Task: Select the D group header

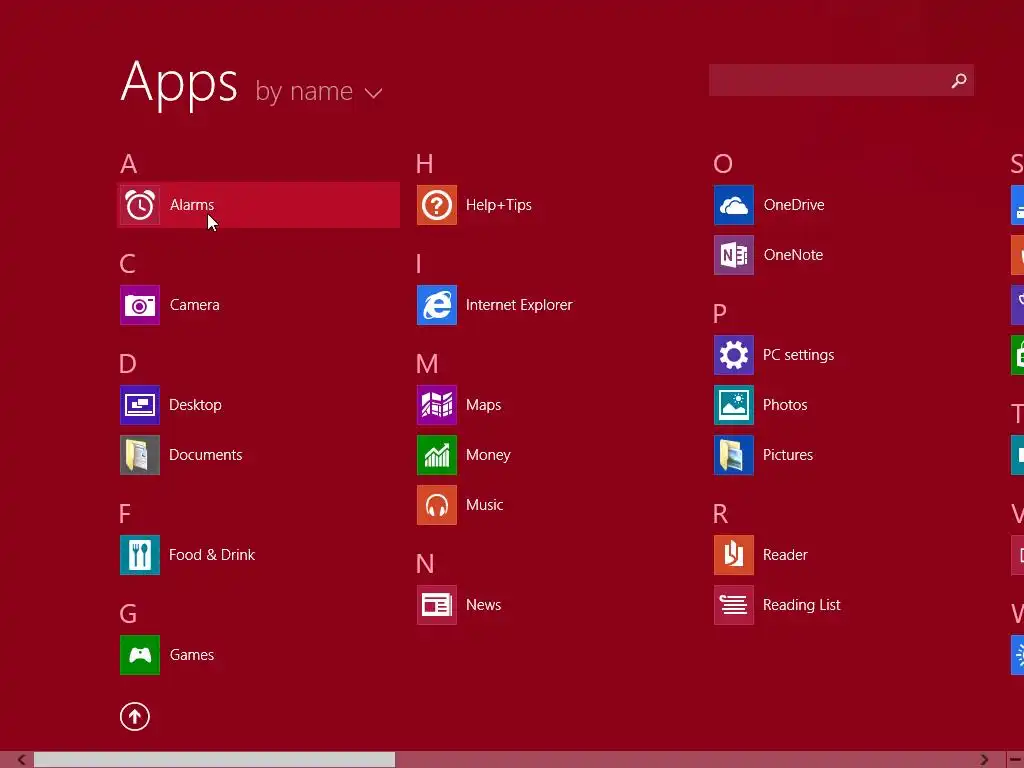Action: pos(128,364)
